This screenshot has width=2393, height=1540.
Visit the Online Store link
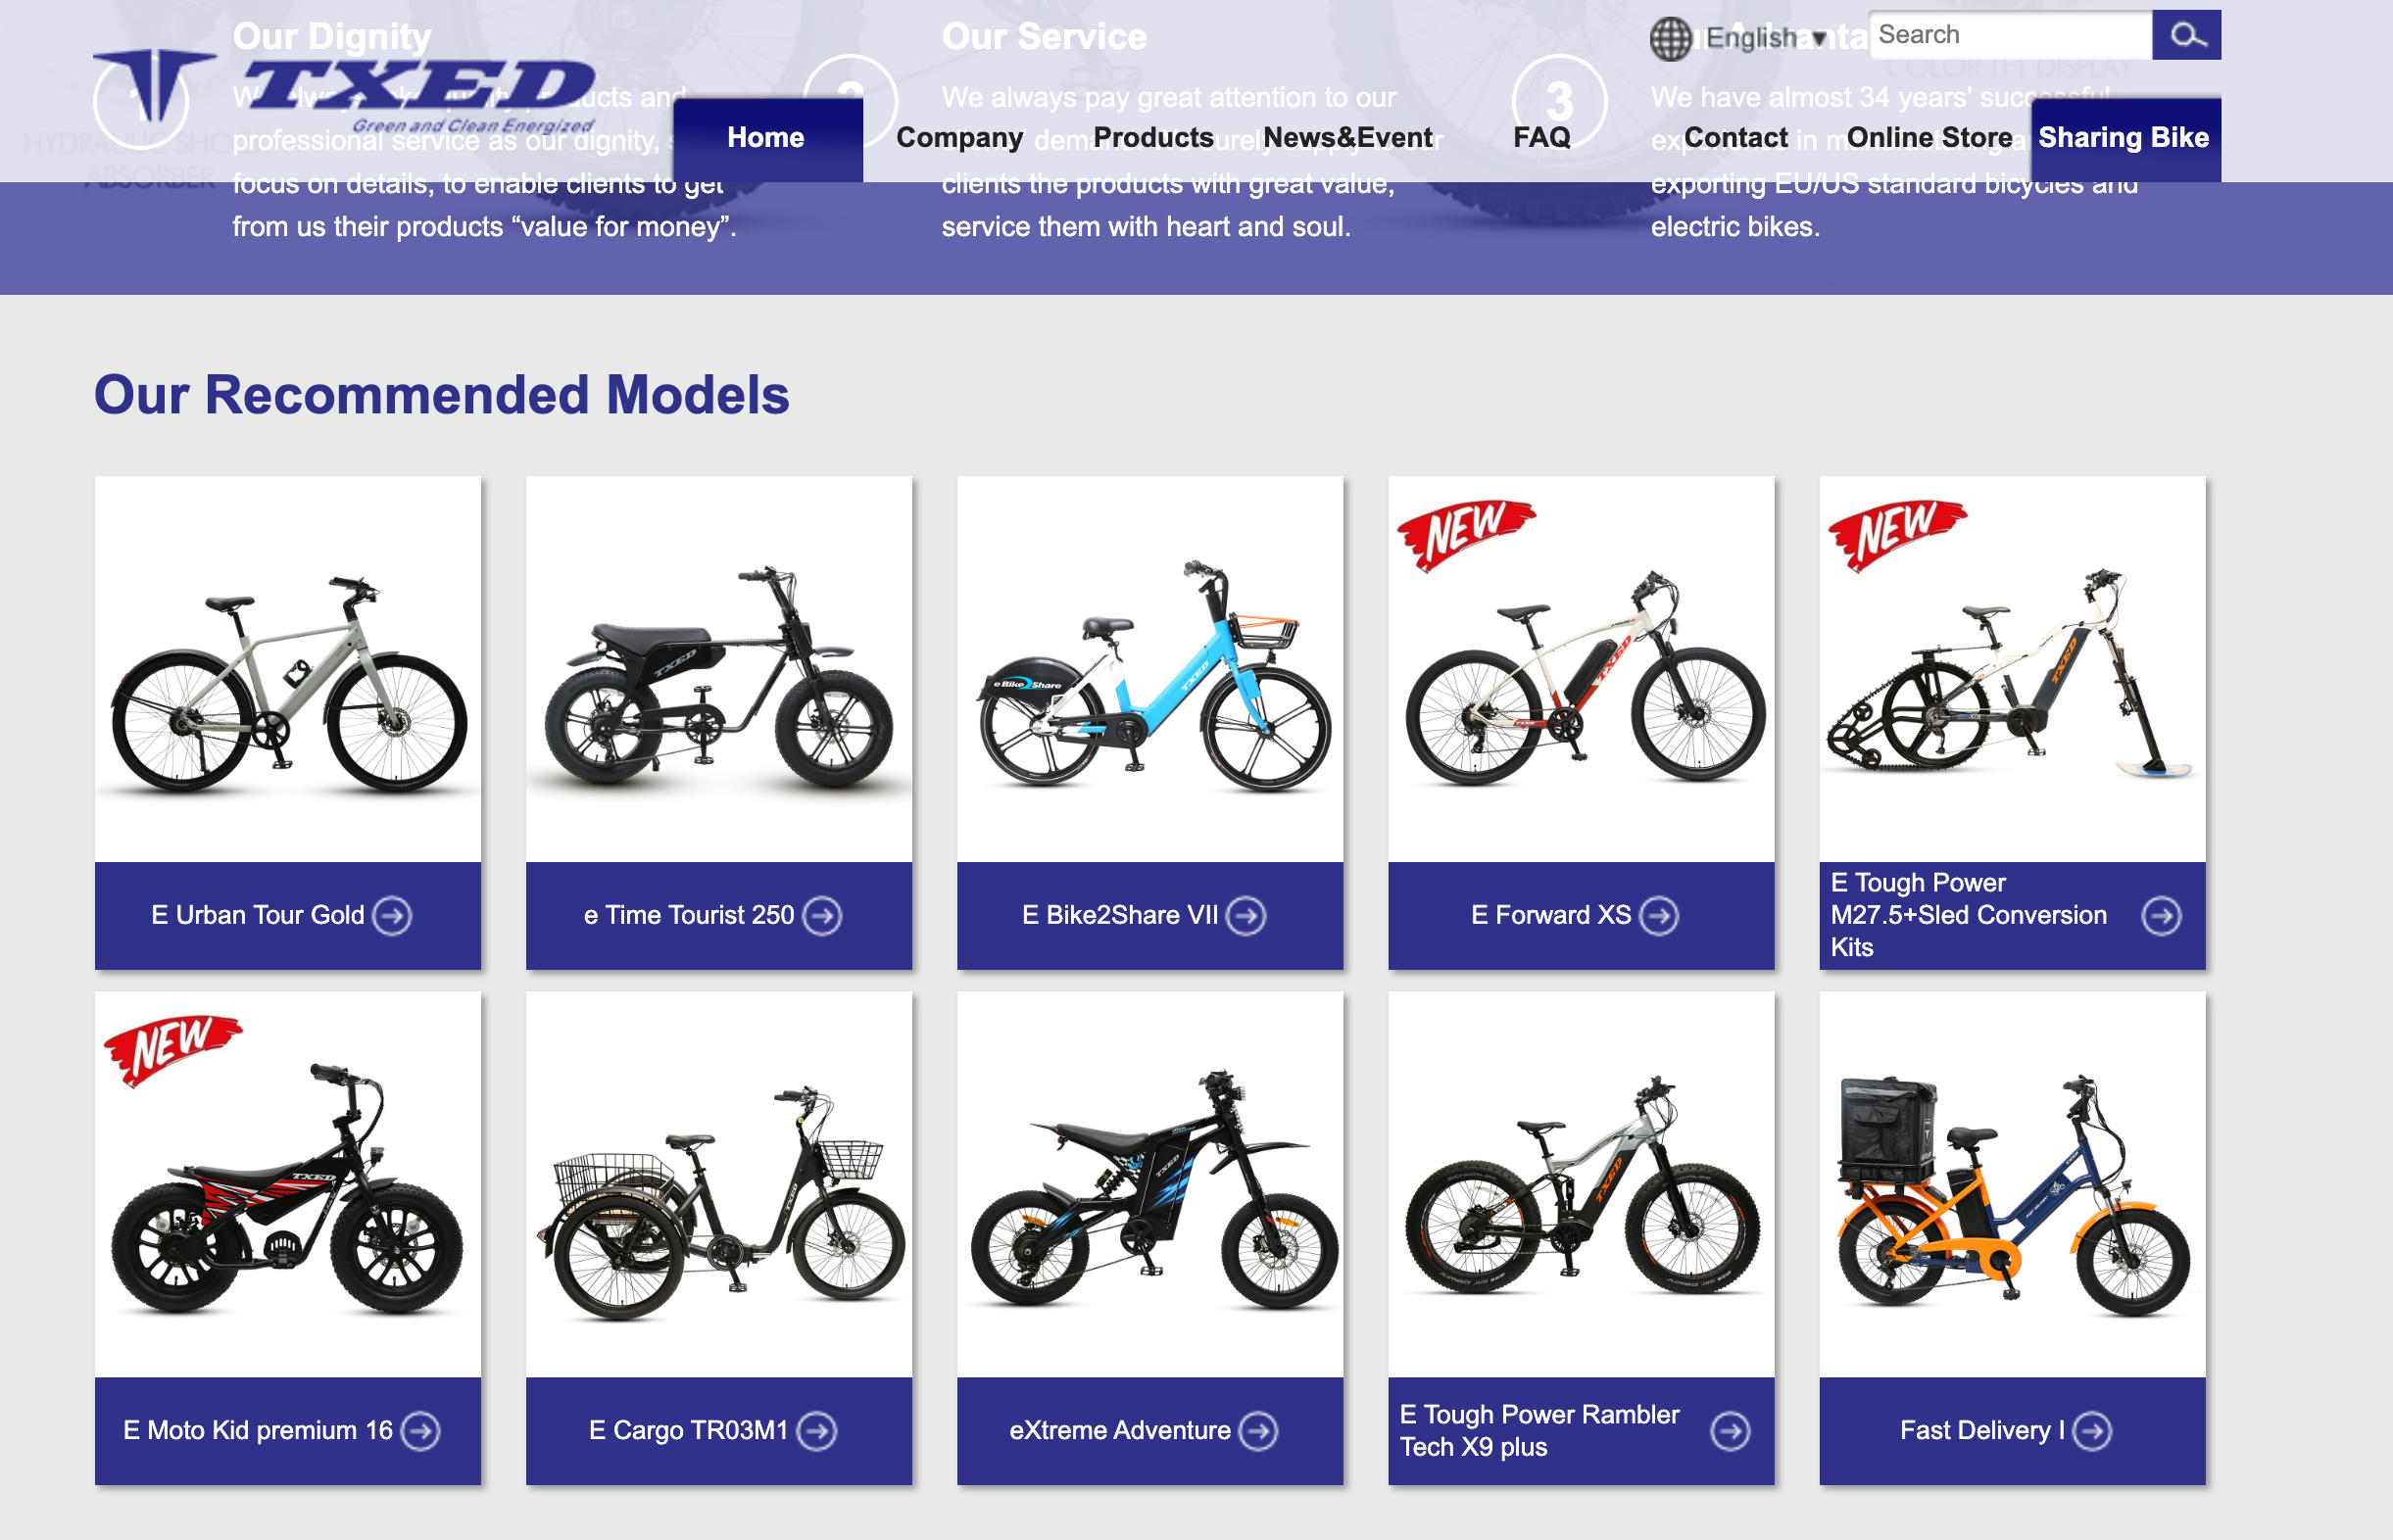point(1929,137)
